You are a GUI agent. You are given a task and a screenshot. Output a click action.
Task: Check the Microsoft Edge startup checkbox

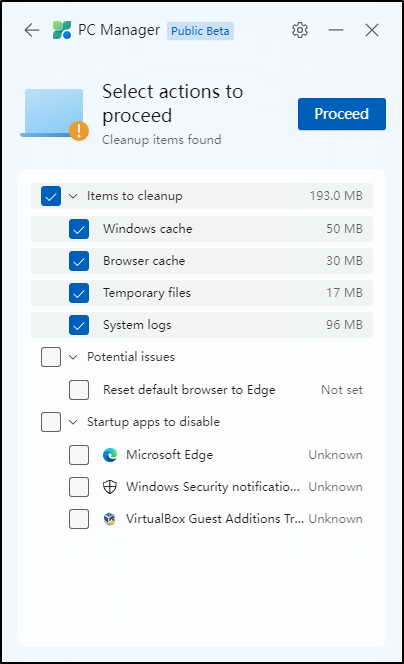(x=79, y=455)
